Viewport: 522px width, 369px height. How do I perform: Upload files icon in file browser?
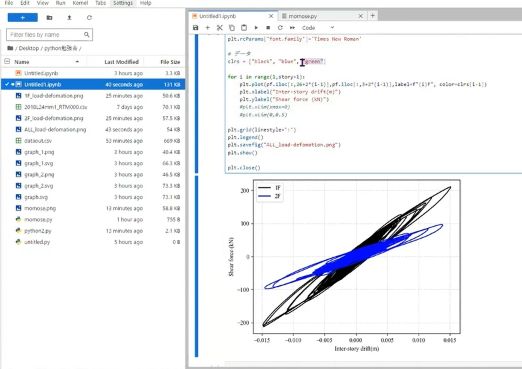[x=69, y=17]
